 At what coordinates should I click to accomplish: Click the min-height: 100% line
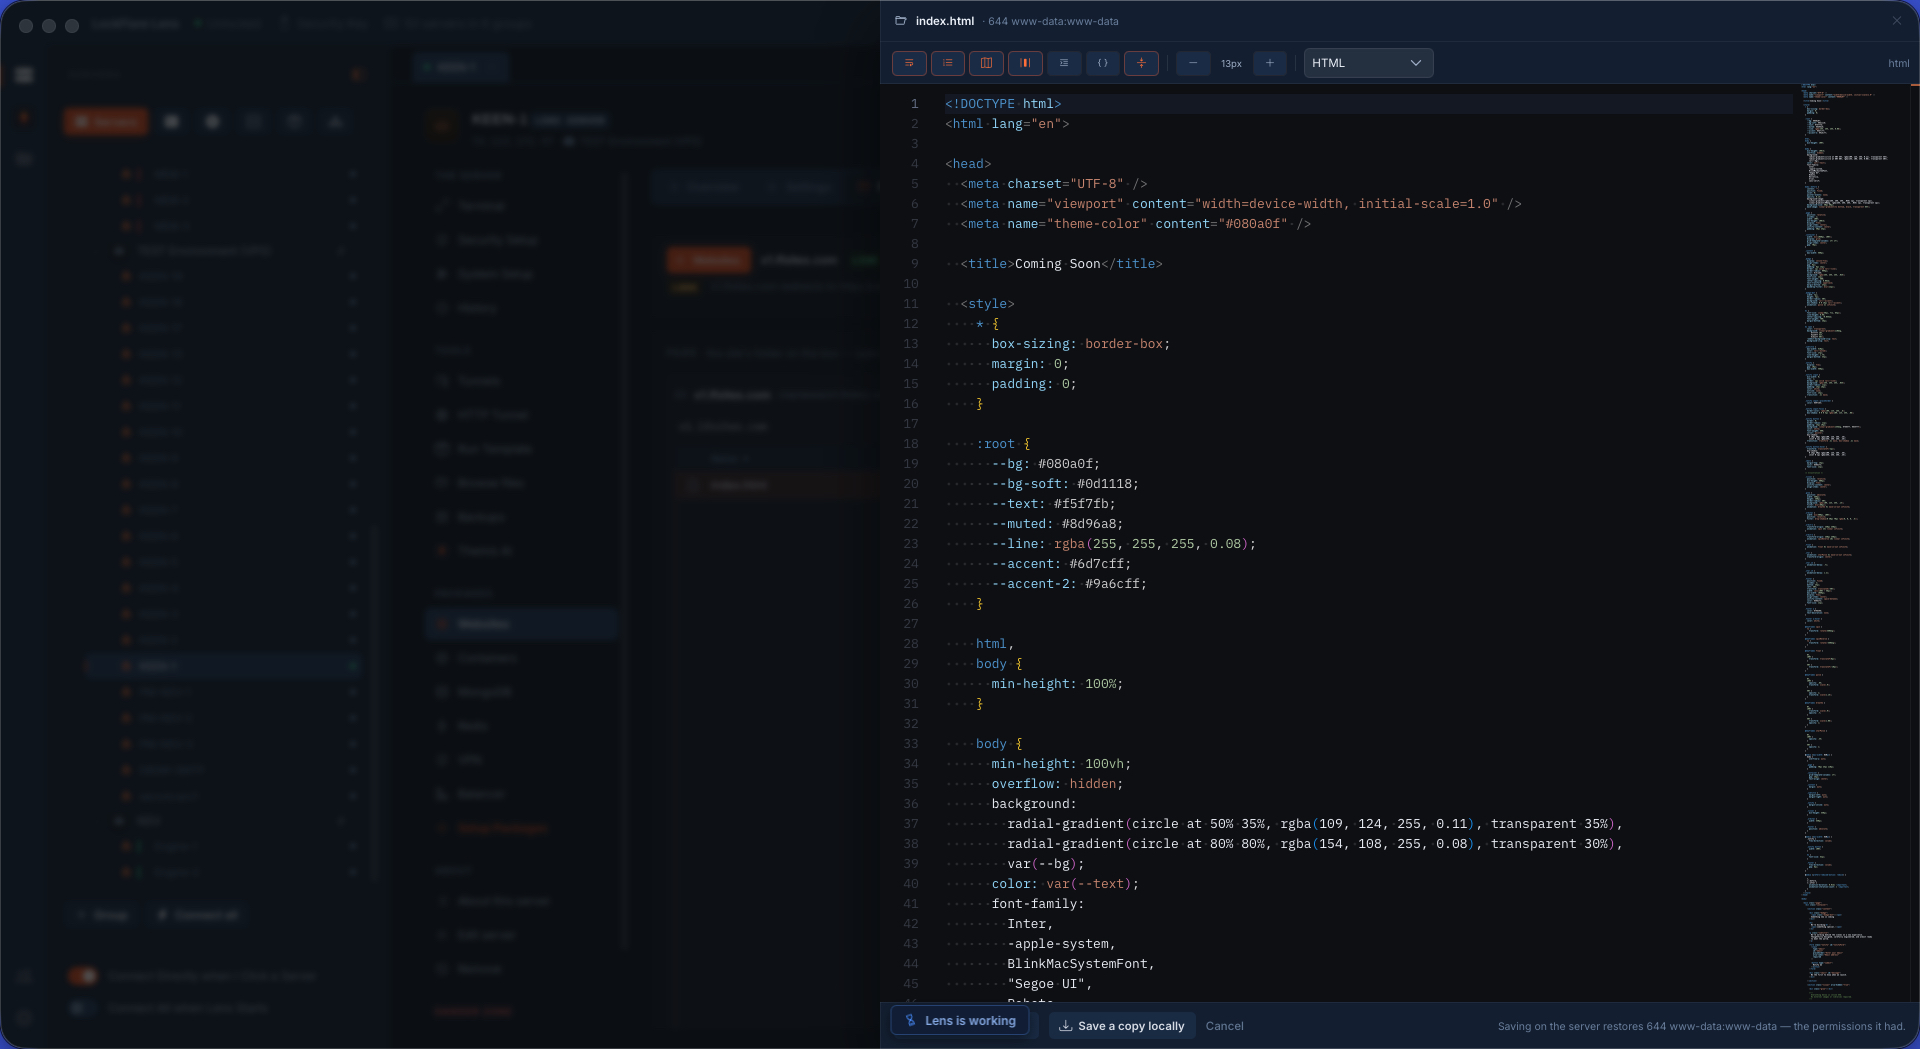(1057, 684)
